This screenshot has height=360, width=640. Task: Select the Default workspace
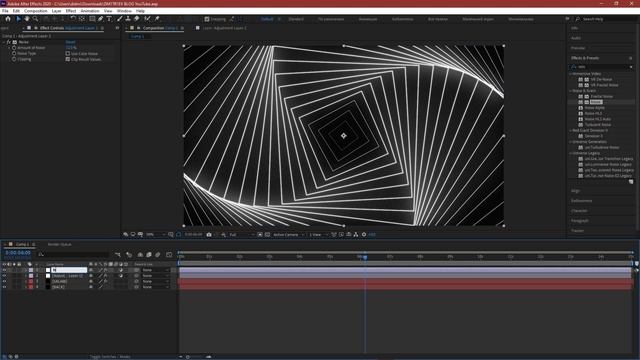click(267, 19)
